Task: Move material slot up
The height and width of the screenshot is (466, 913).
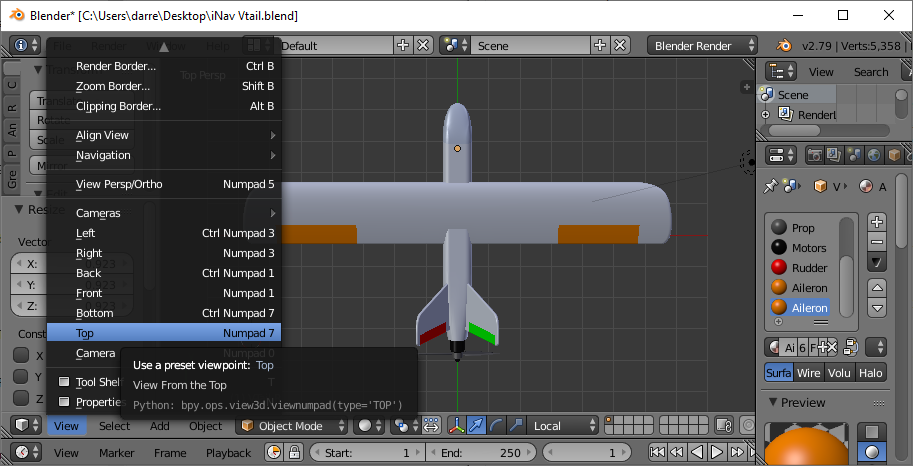Action: tap(877, 287)
